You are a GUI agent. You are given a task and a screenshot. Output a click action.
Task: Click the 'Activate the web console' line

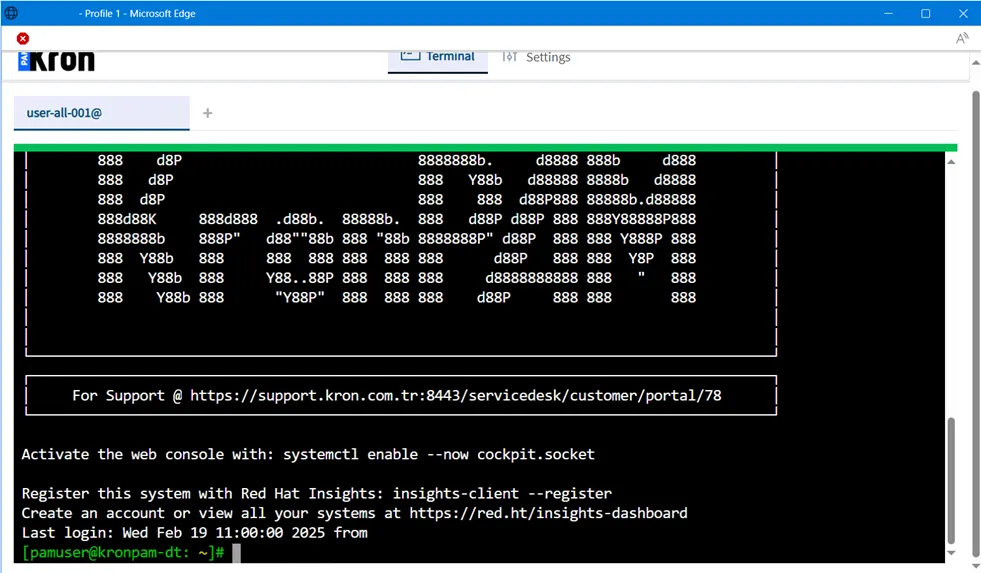(308, 454)
